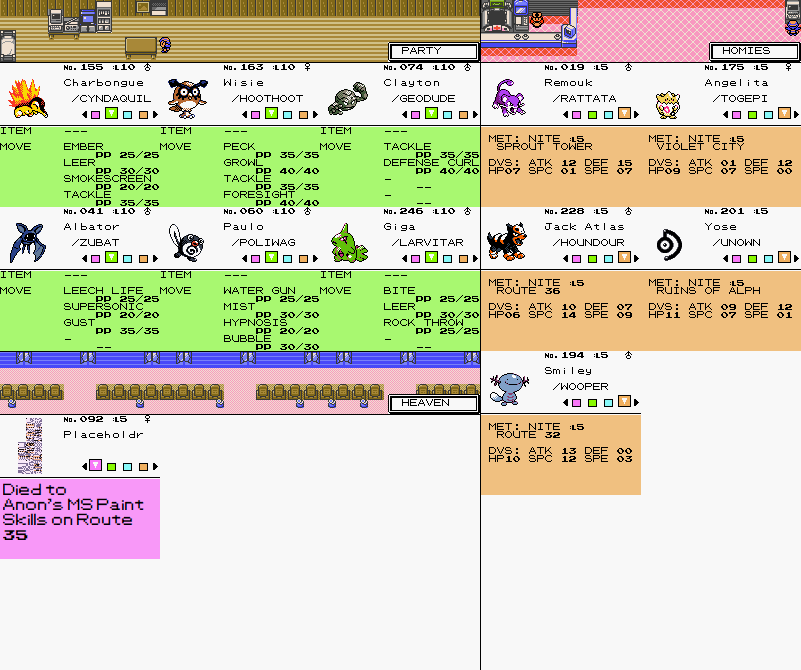Image resolution: width=801 pixels, height=670 pixels.
Task: Go to previous page on Remouk's card
Action: click(x=565, y=115)
